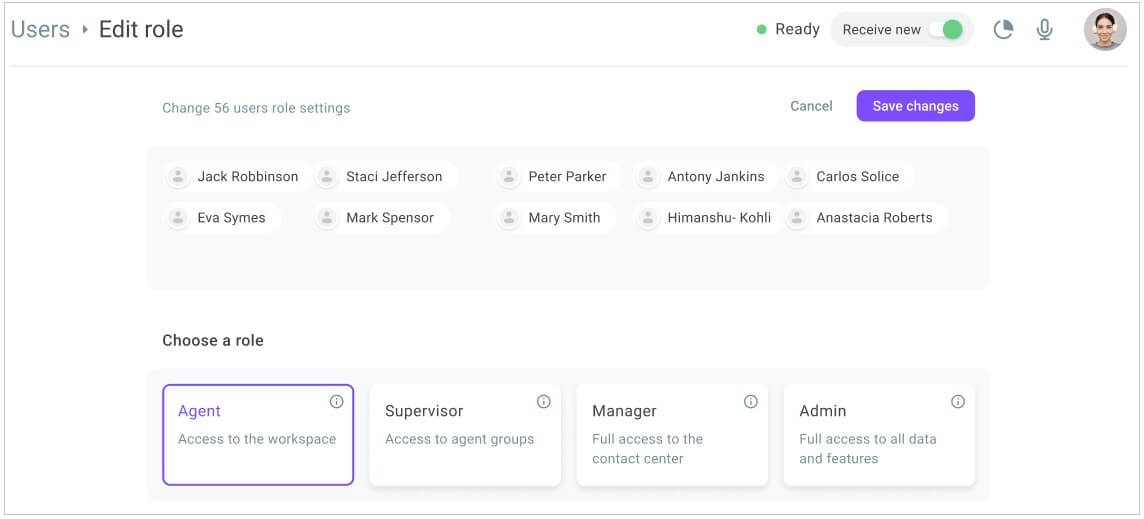The height and width of the screenshot is (519, 1144).
Task: Click the Himanshu- Kohli name text
Action: pos(719,218)
